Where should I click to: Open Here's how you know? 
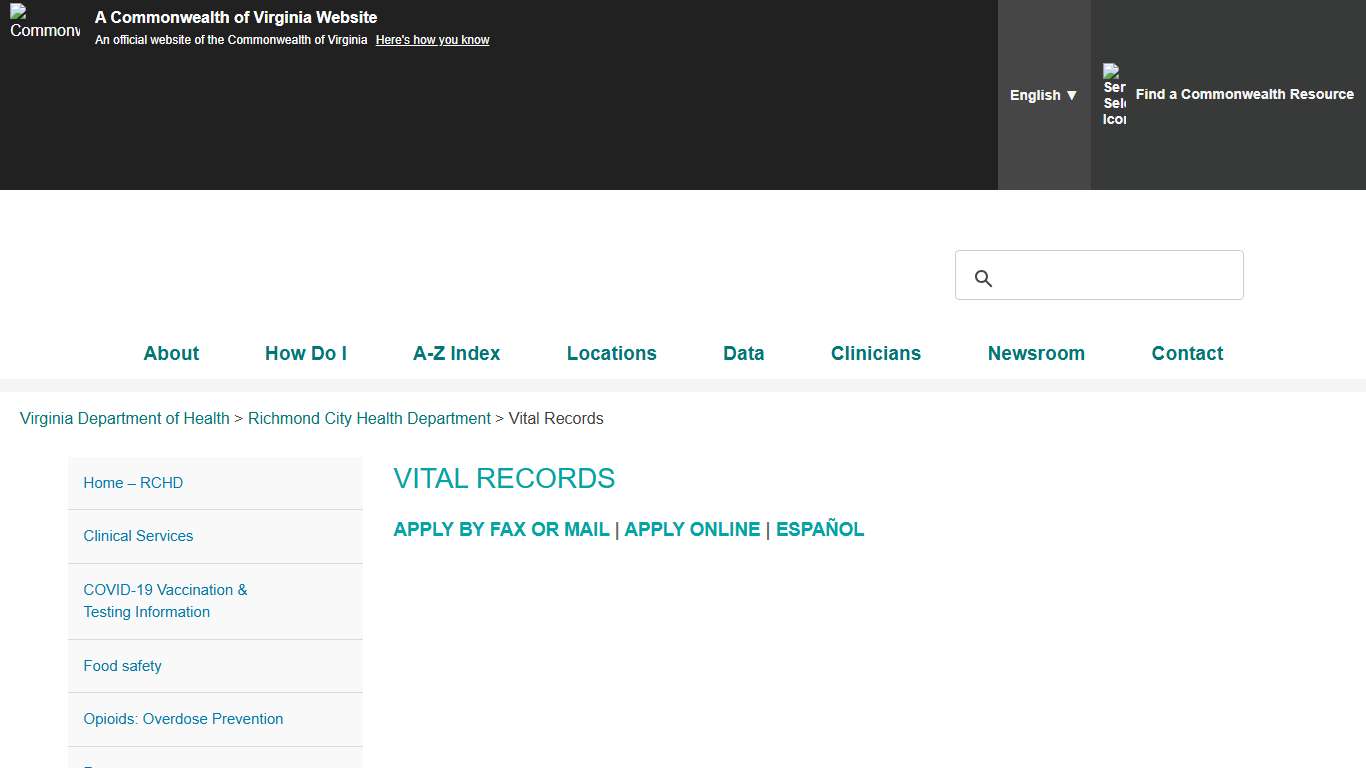tap(432, 39)
